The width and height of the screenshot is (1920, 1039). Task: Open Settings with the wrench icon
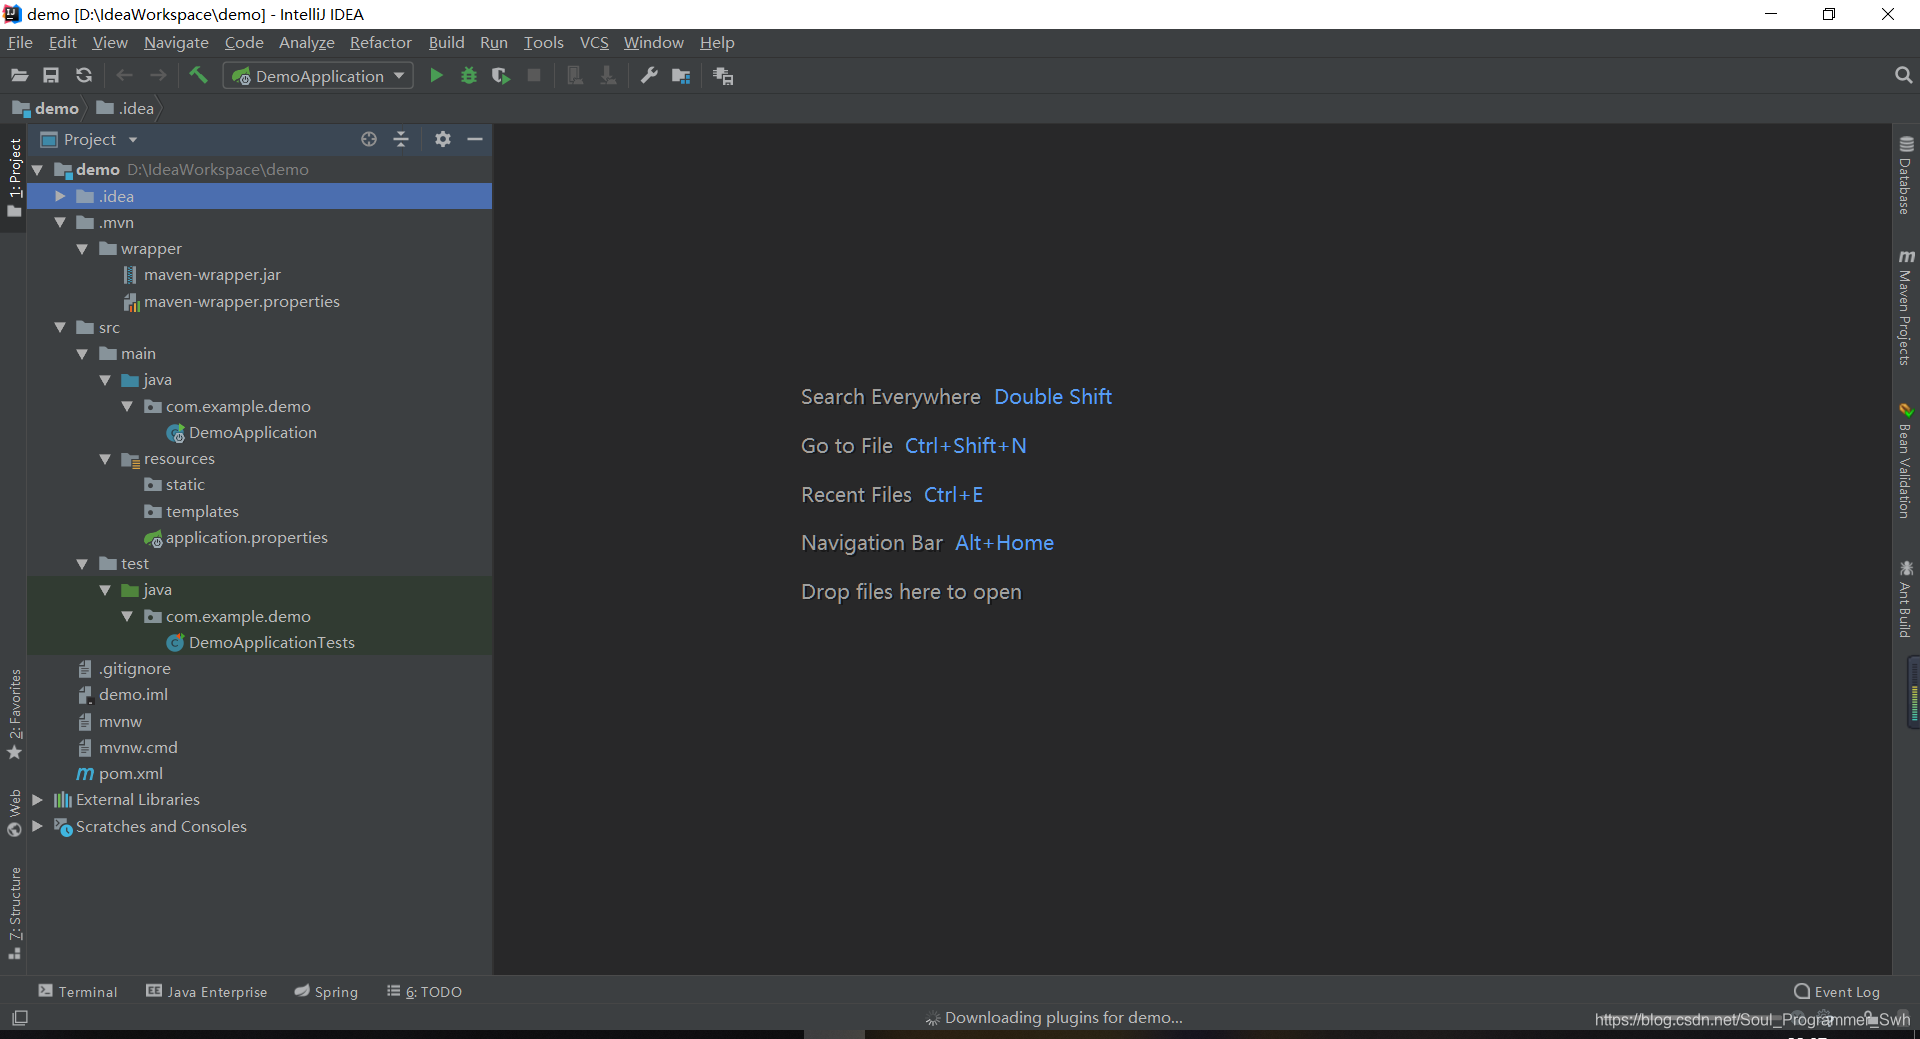649,76
